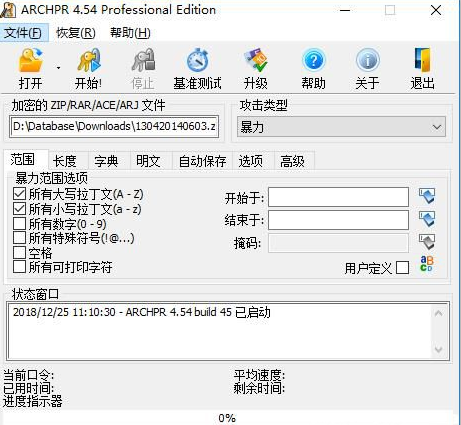
Task: Click the icon beside the 结束于 field
Action: click(x=427, y=219)
